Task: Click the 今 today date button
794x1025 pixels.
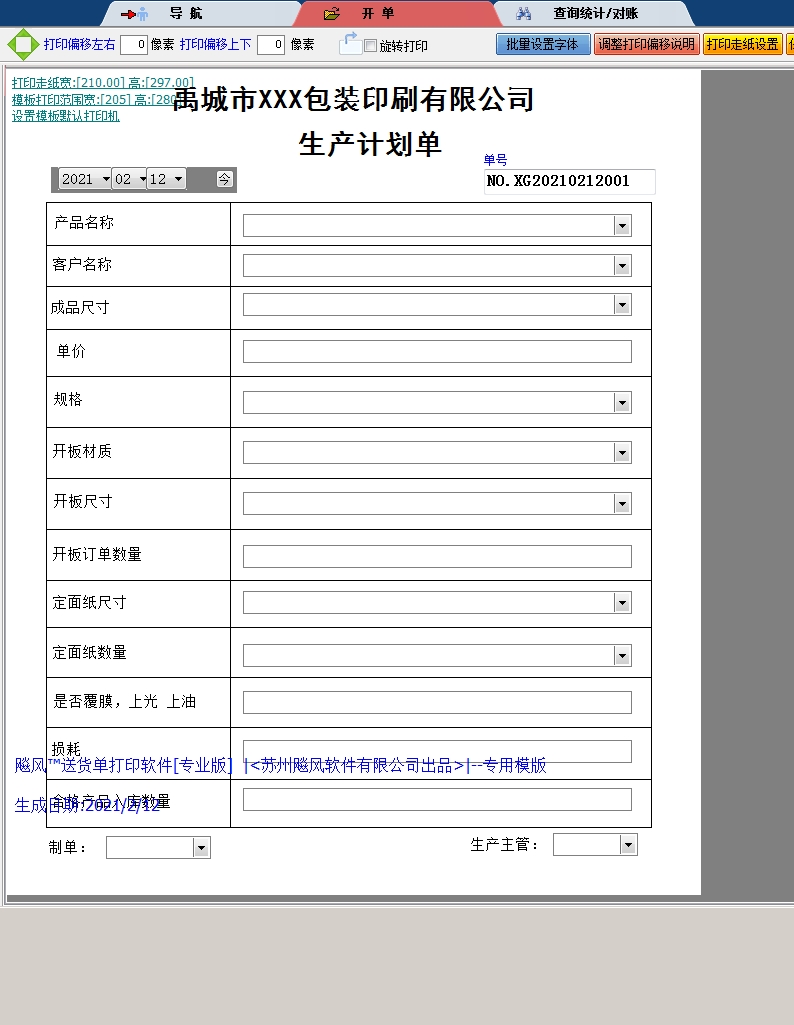Action: click(225, 179)
